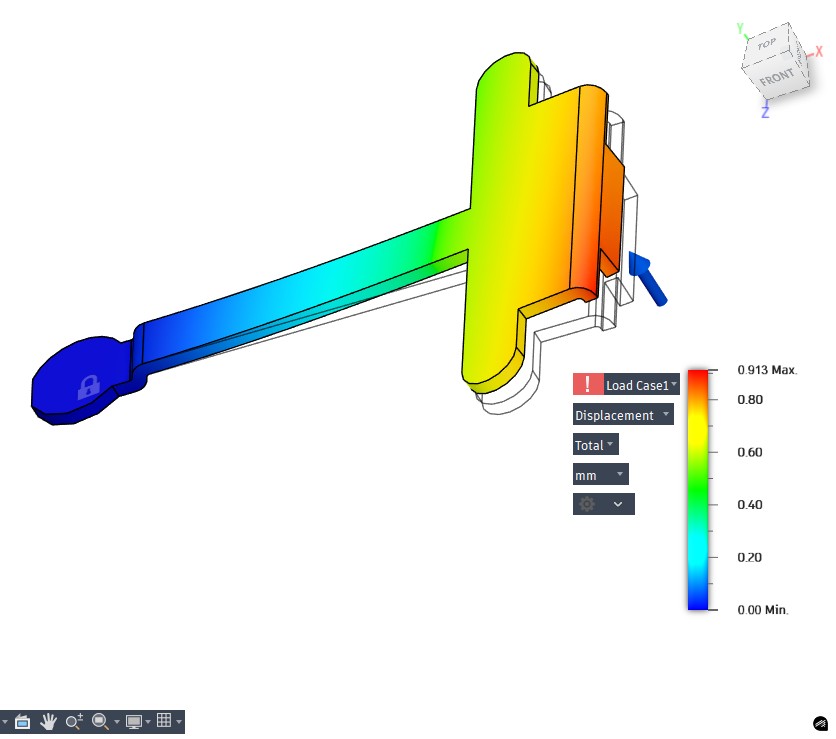Click the lock constraint symbol on model
Screen dimensions: 836x739
88,386
